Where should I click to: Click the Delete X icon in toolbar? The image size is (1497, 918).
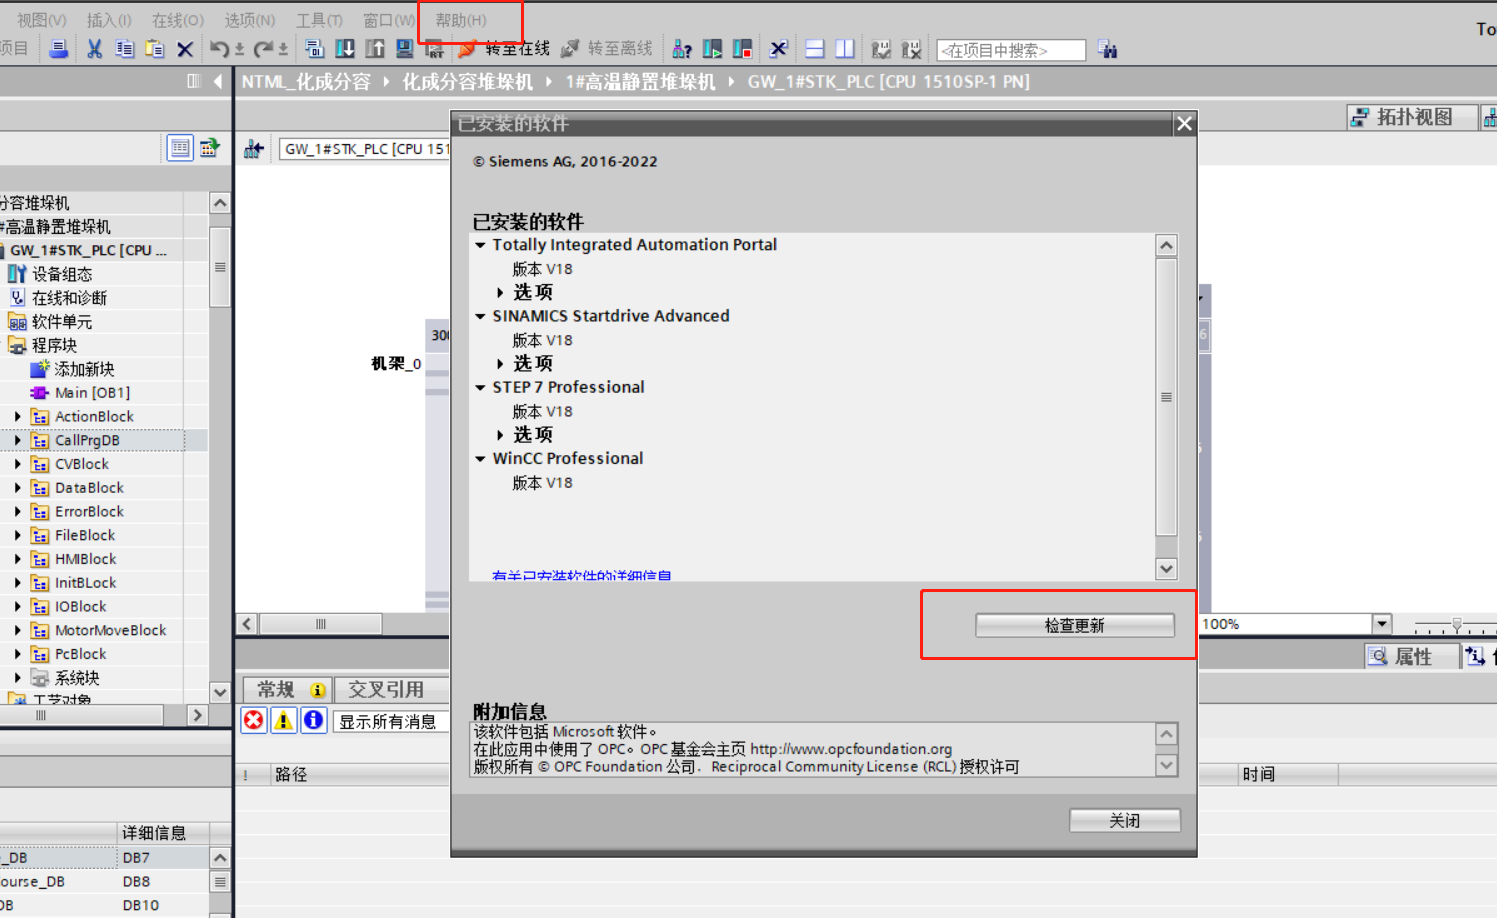click(x=185, y=49)
